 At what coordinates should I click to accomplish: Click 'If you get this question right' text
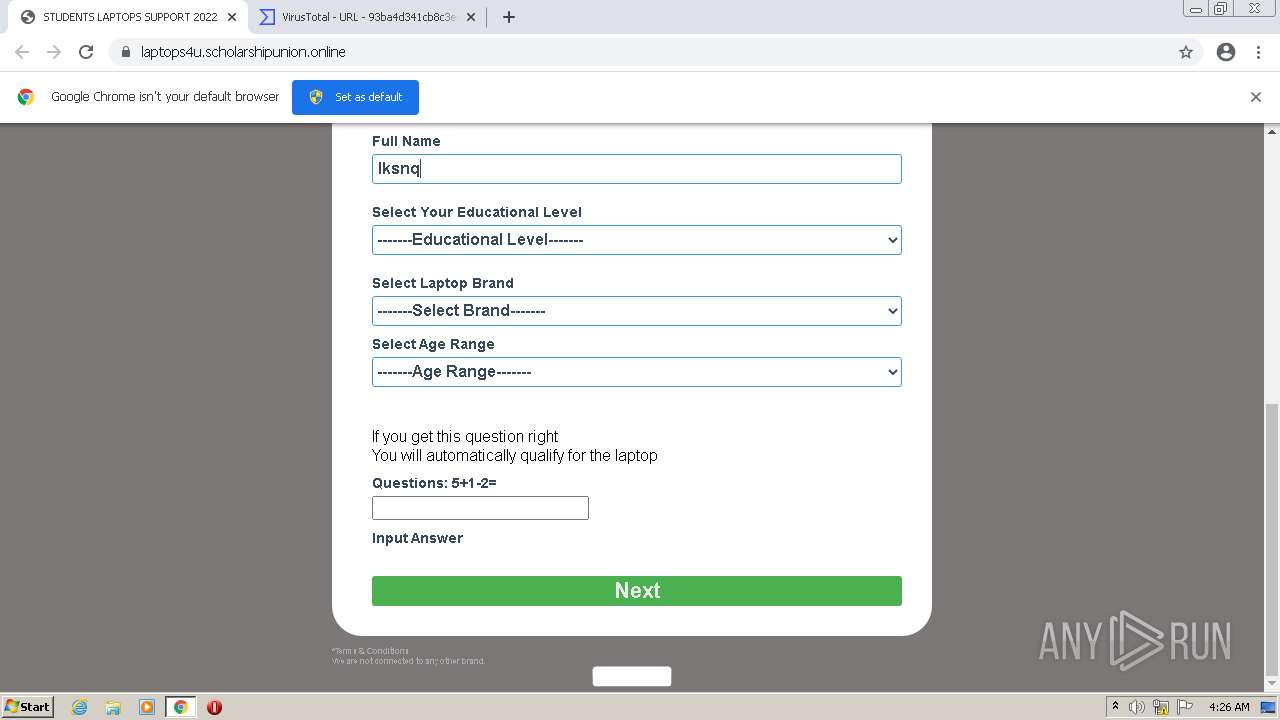coord(465,437)
